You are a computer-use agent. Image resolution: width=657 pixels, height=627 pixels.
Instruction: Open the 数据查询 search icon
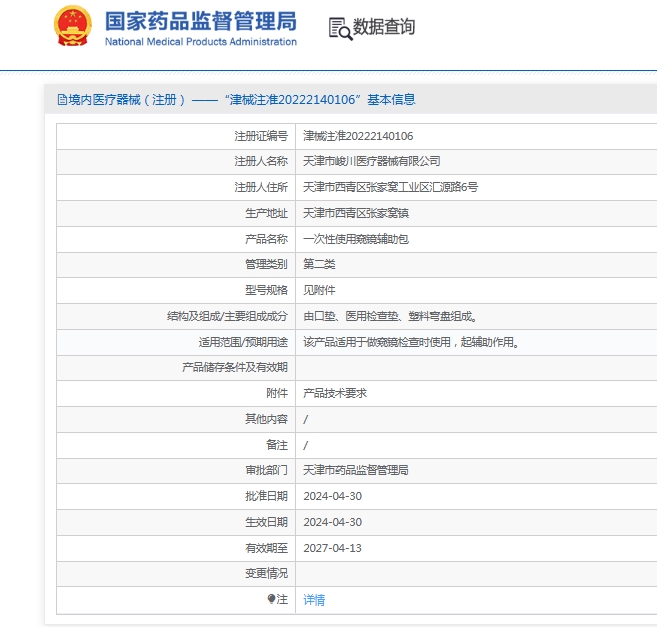pyautogui.click(x=340, y=28)
